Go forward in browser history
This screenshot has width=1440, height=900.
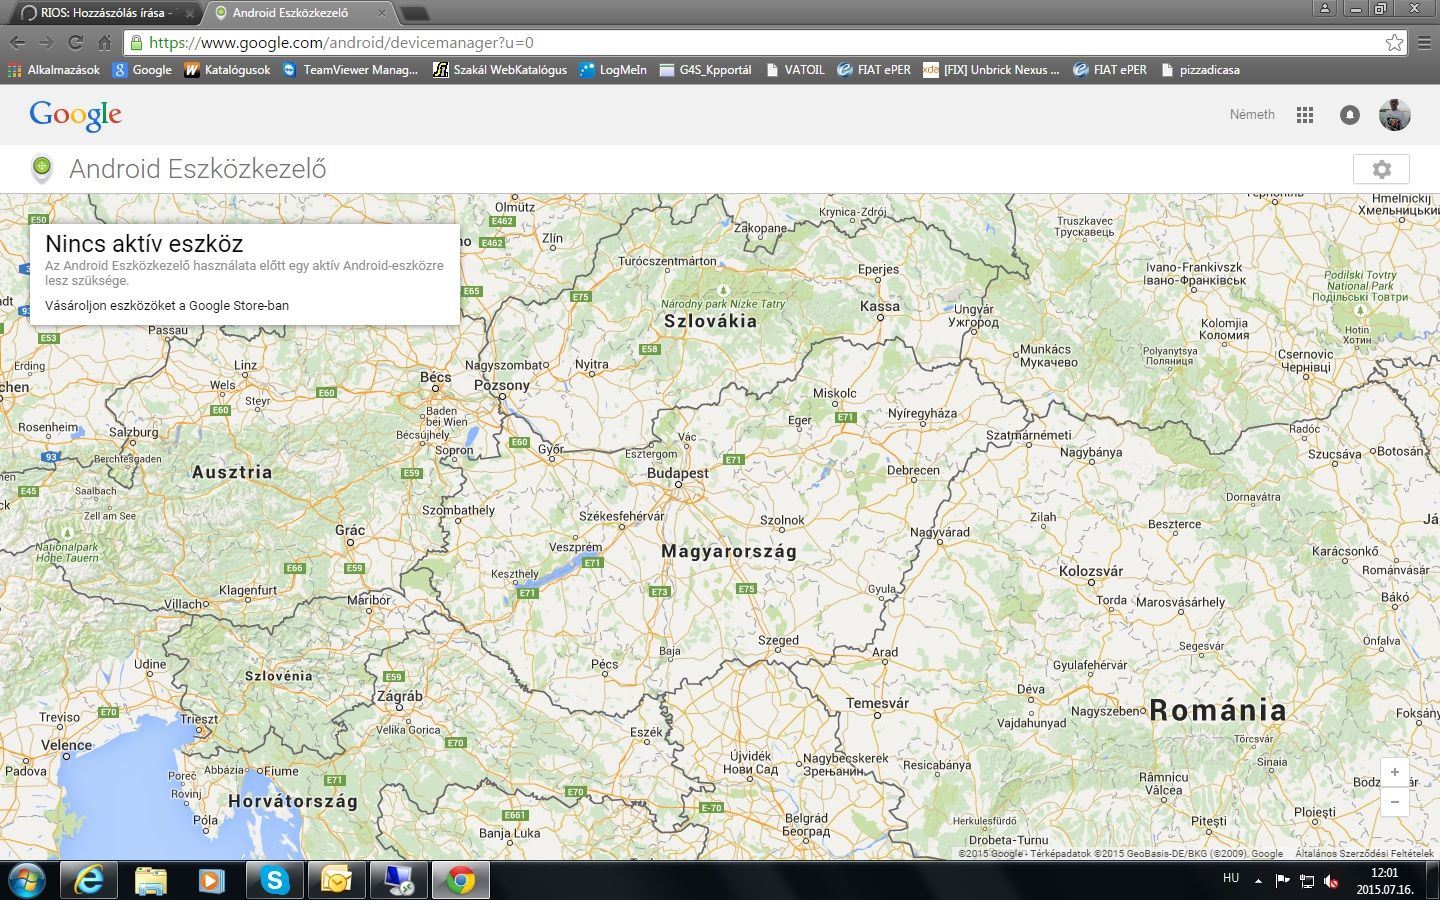(x=46, y=43)
